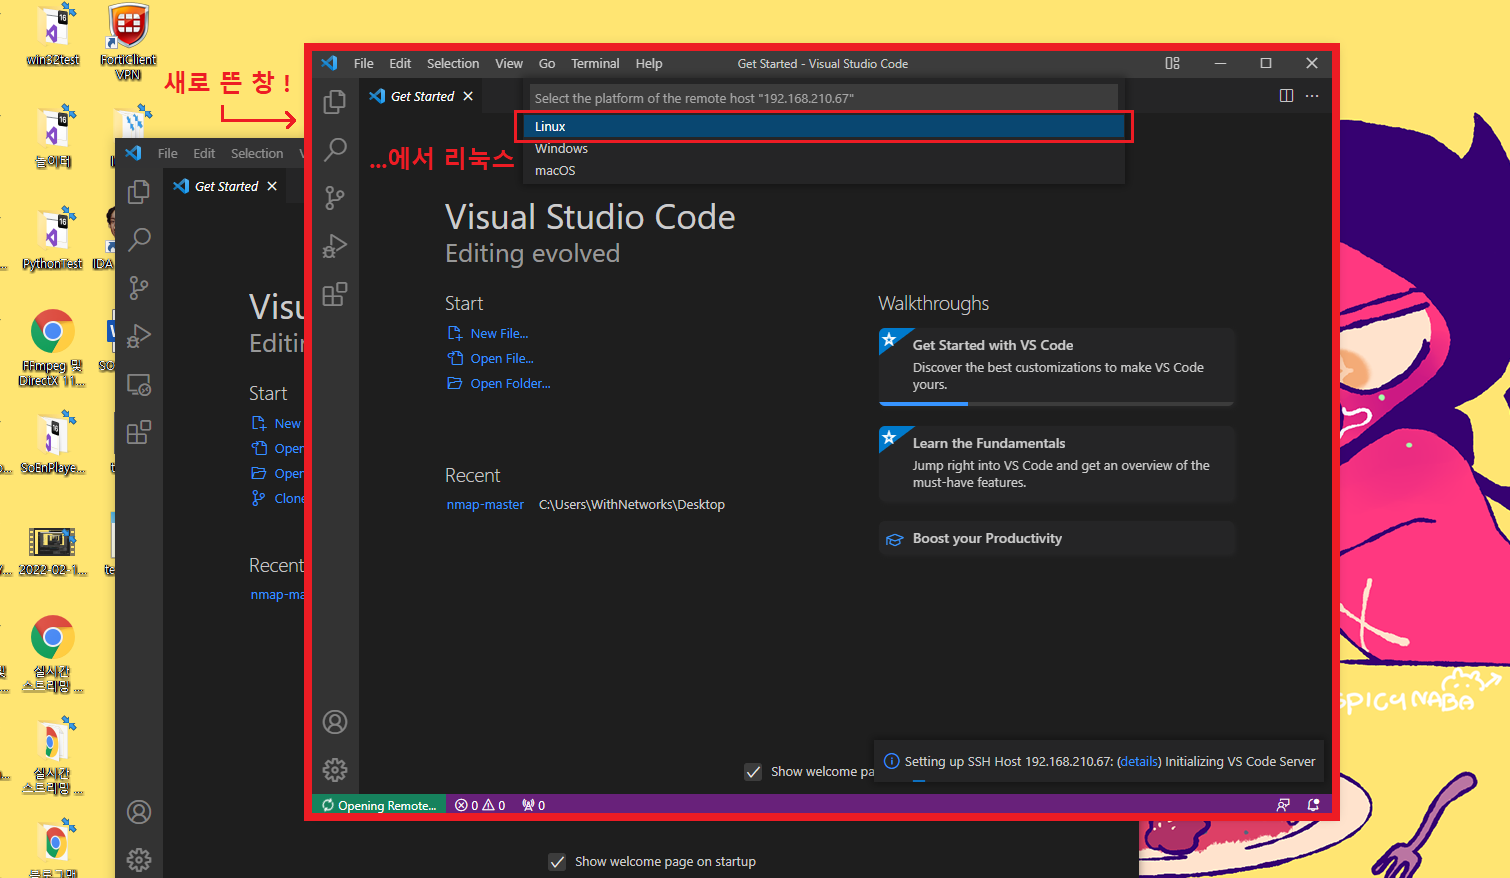Toggle Show welcome page on startup in background window
1510x878 pixels.
tap(557, 861)
